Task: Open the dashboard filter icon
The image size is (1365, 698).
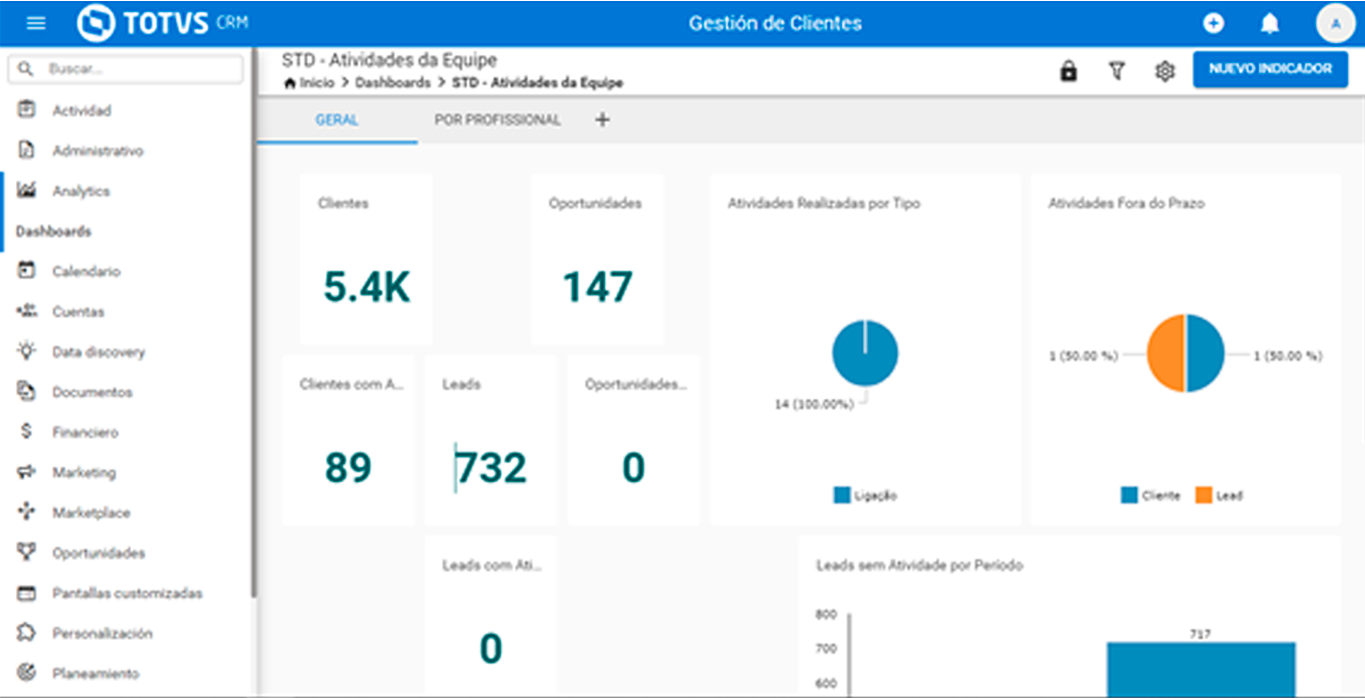Action: point(1117,71)
